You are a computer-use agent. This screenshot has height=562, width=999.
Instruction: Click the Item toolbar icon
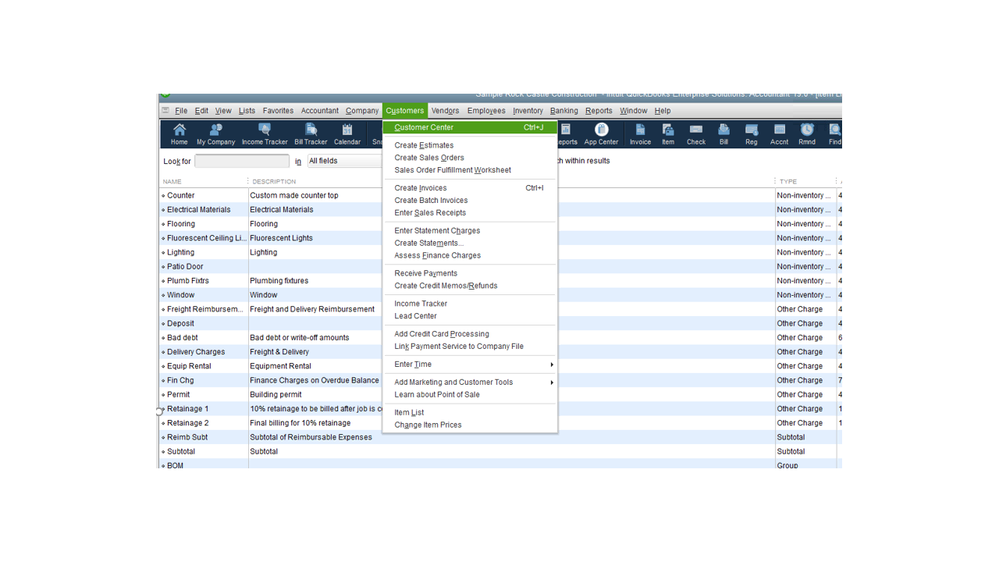[x=668, y=134]
